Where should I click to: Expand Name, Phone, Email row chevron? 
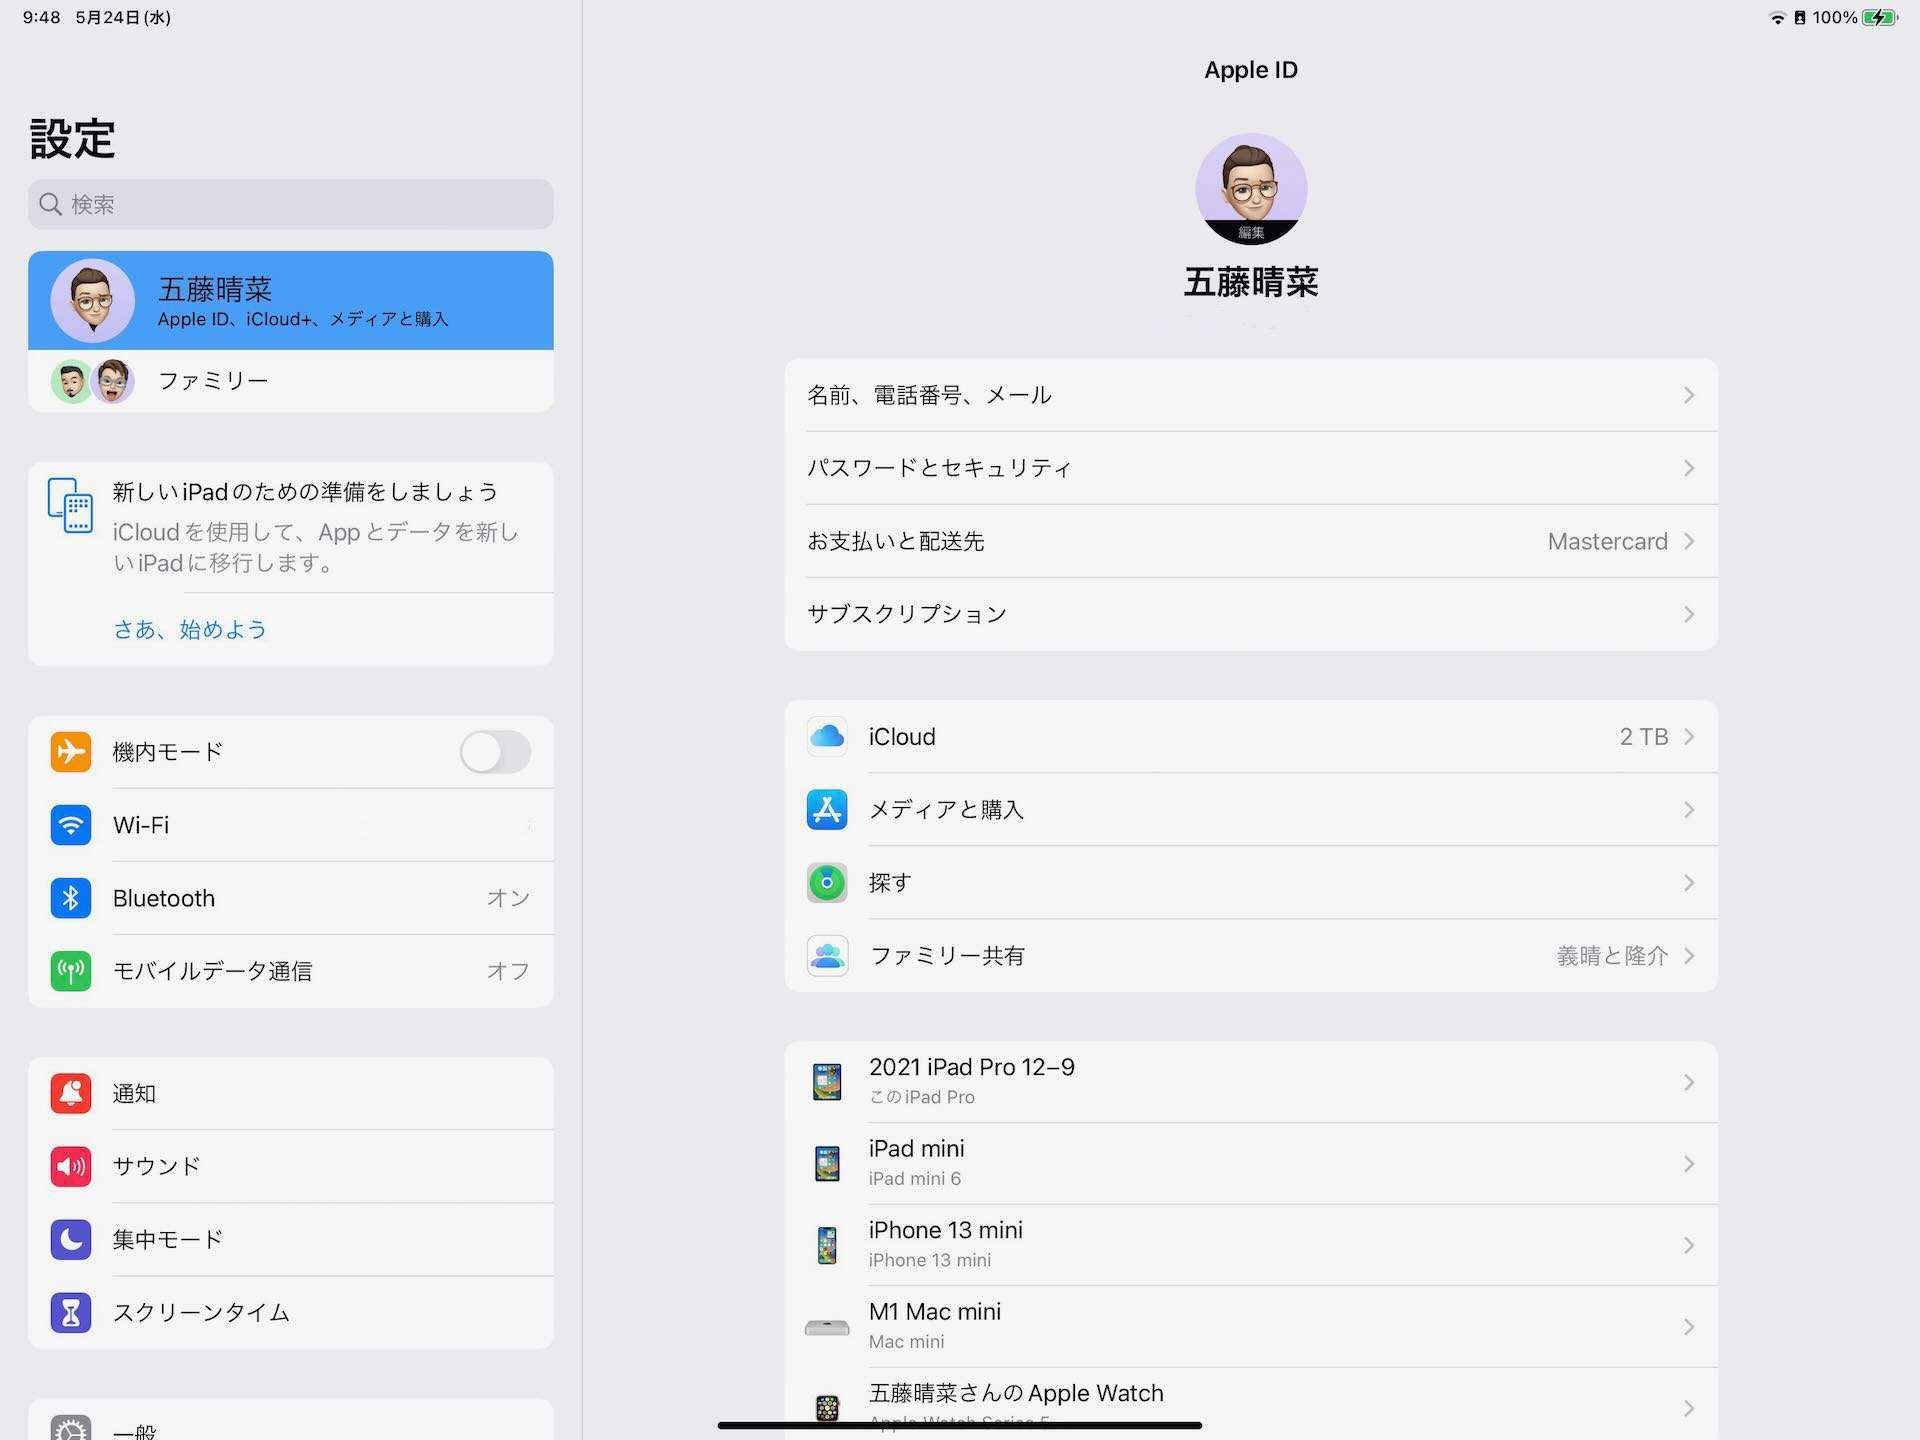1688,395
